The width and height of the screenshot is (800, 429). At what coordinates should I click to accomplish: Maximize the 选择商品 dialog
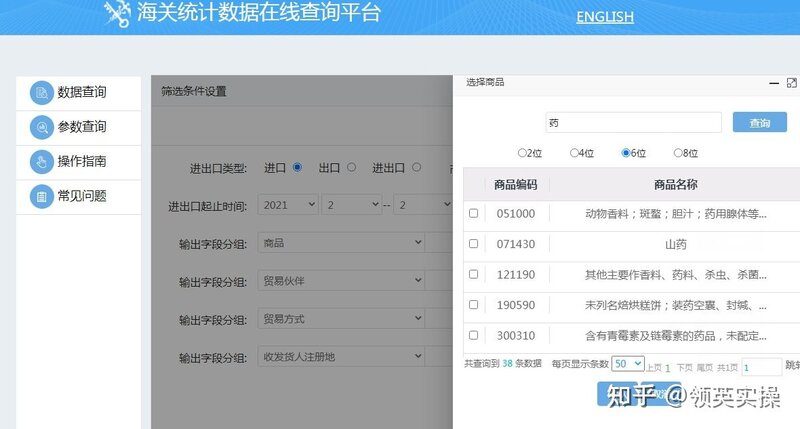click(x=792, y=83)
